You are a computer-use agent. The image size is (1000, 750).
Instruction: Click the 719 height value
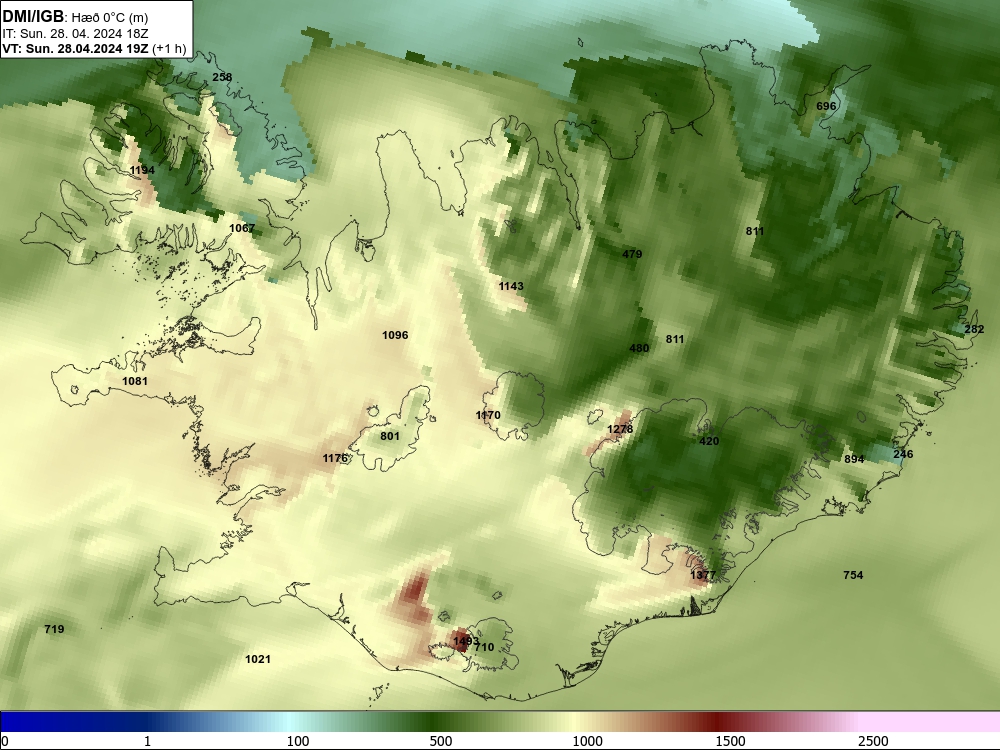pyautogui.click(x=54, y=629)
